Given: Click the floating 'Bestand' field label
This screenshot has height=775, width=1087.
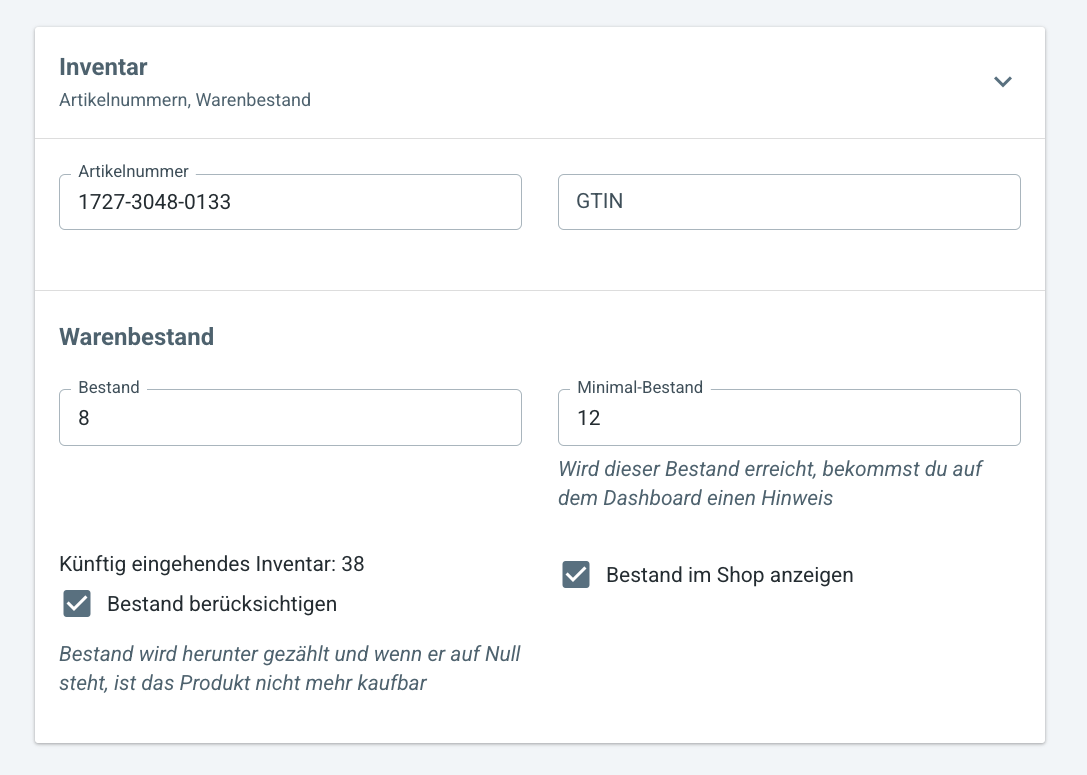Looking at the screenshot, I should point(109,387).
